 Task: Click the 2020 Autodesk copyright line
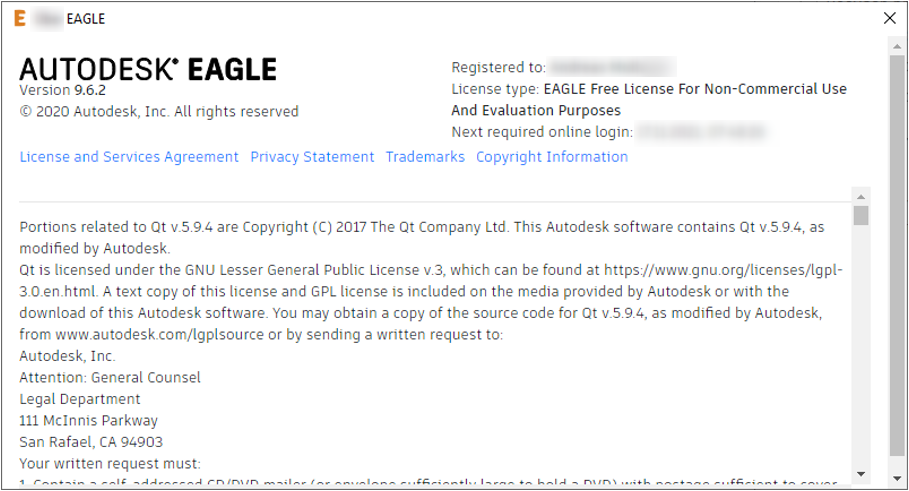pos(159,111)
